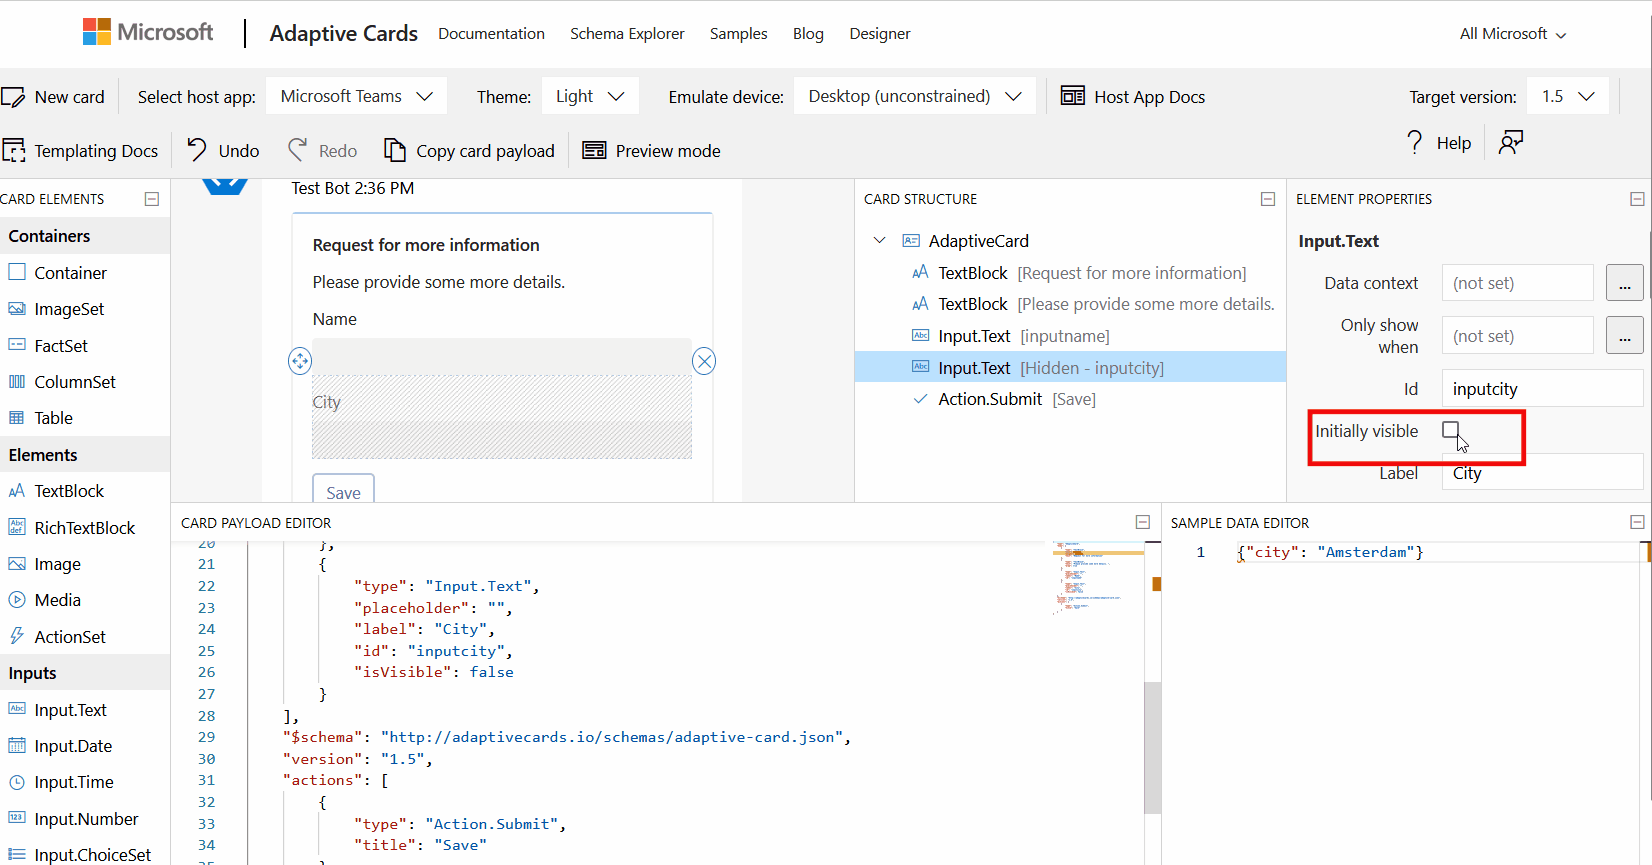Click payload editor vertical scrollbar thumb

click(x=1152, y=747)
